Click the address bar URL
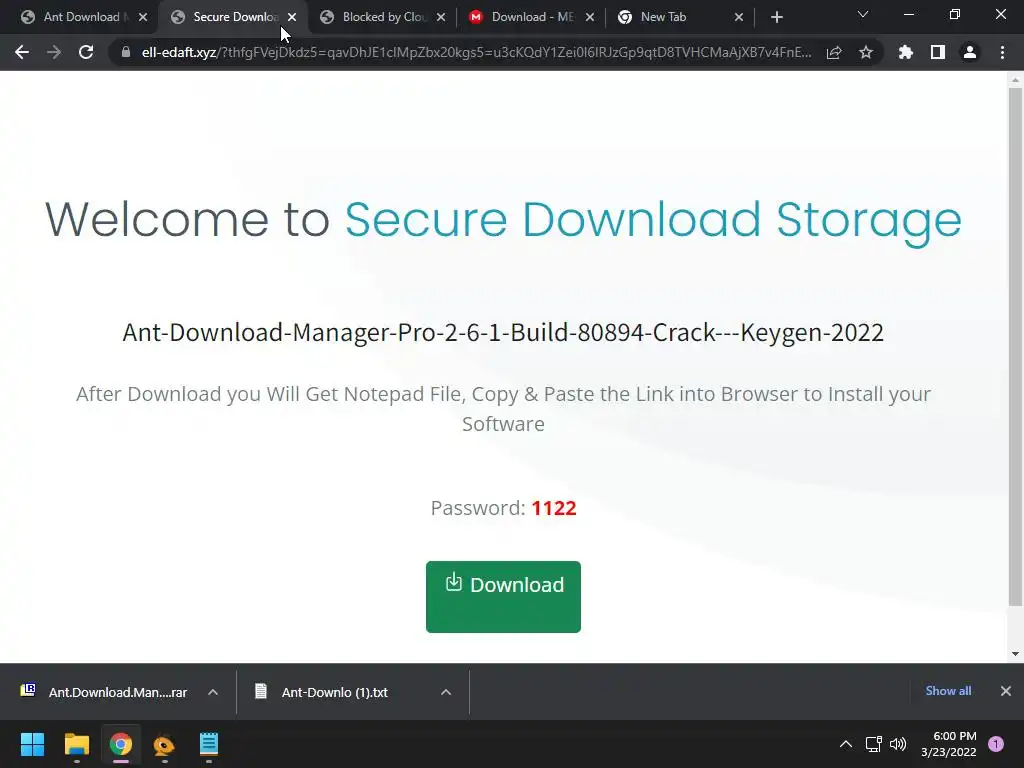The width and height of the screenshot is (1024, 768). pos(477,52)
